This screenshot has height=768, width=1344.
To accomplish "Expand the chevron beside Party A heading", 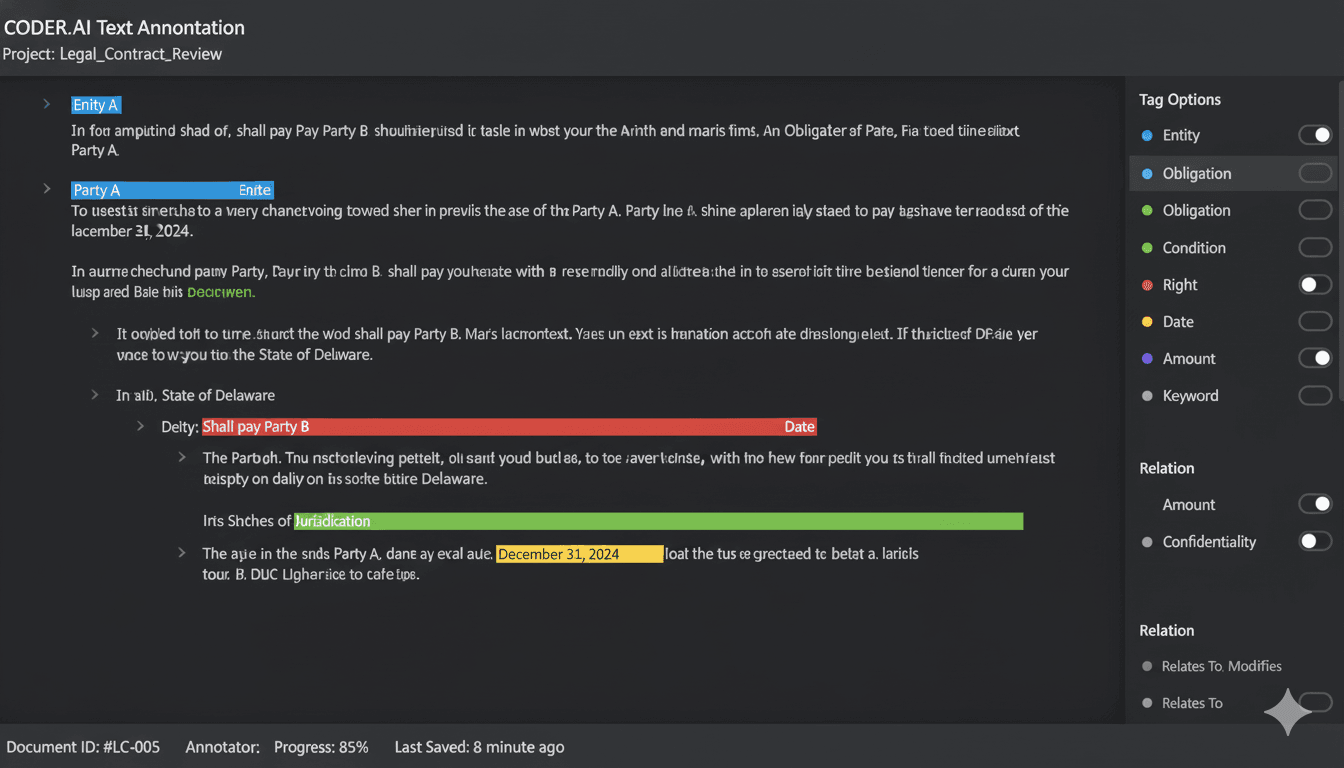I will (x=46, y=189).
